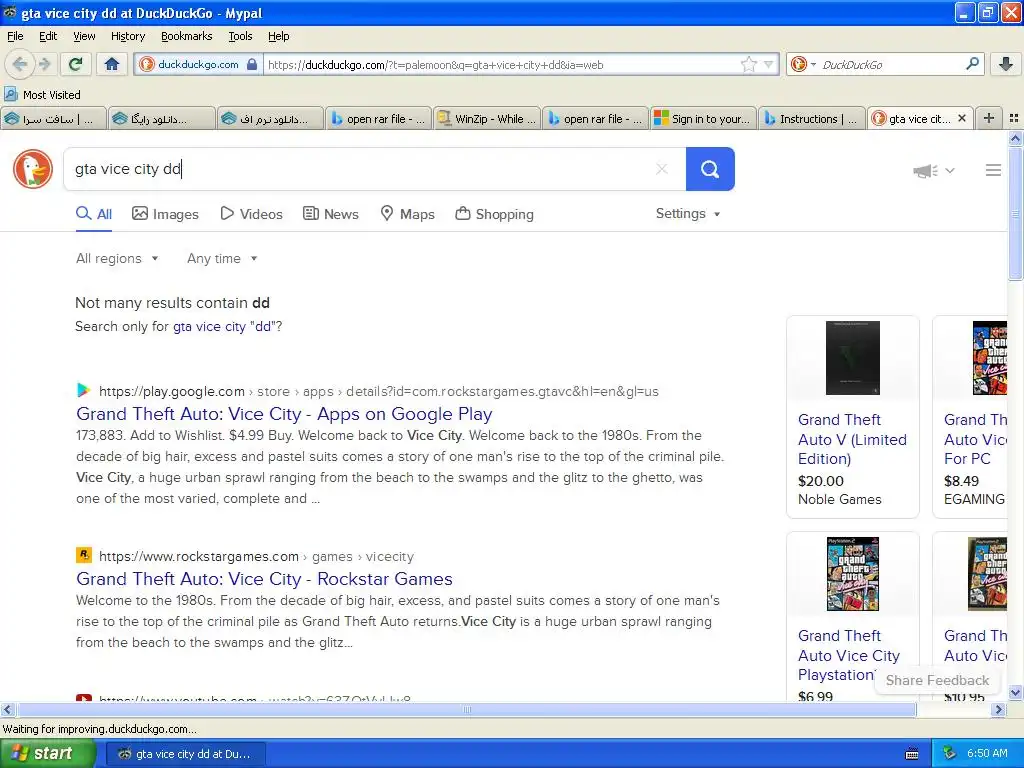Switch to the Sign in to your browser tab
Image resolution: width=1024 pixels, height=768 pixels.
703,118
